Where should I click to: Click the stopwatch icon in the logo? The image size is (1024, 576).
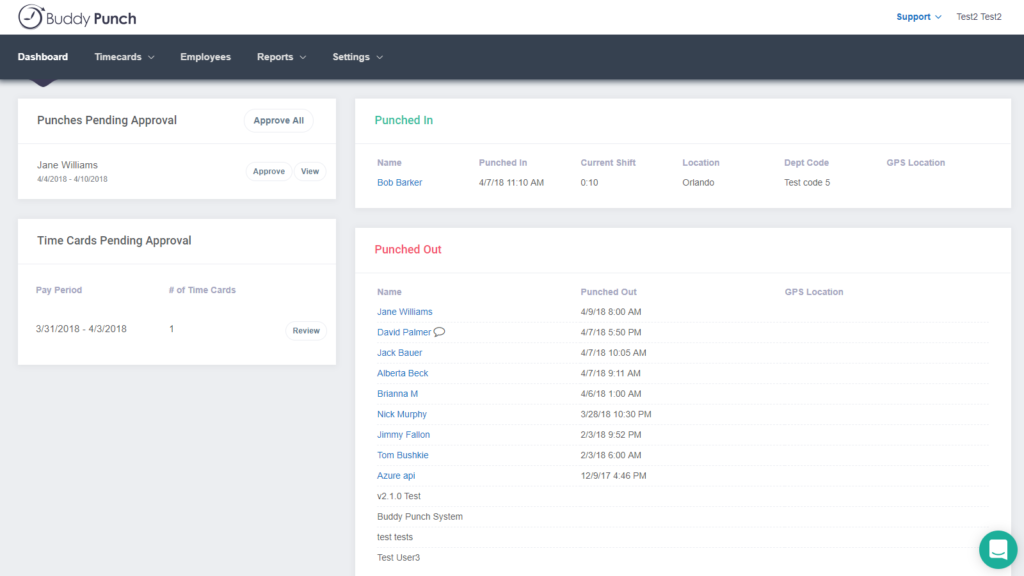32,17
